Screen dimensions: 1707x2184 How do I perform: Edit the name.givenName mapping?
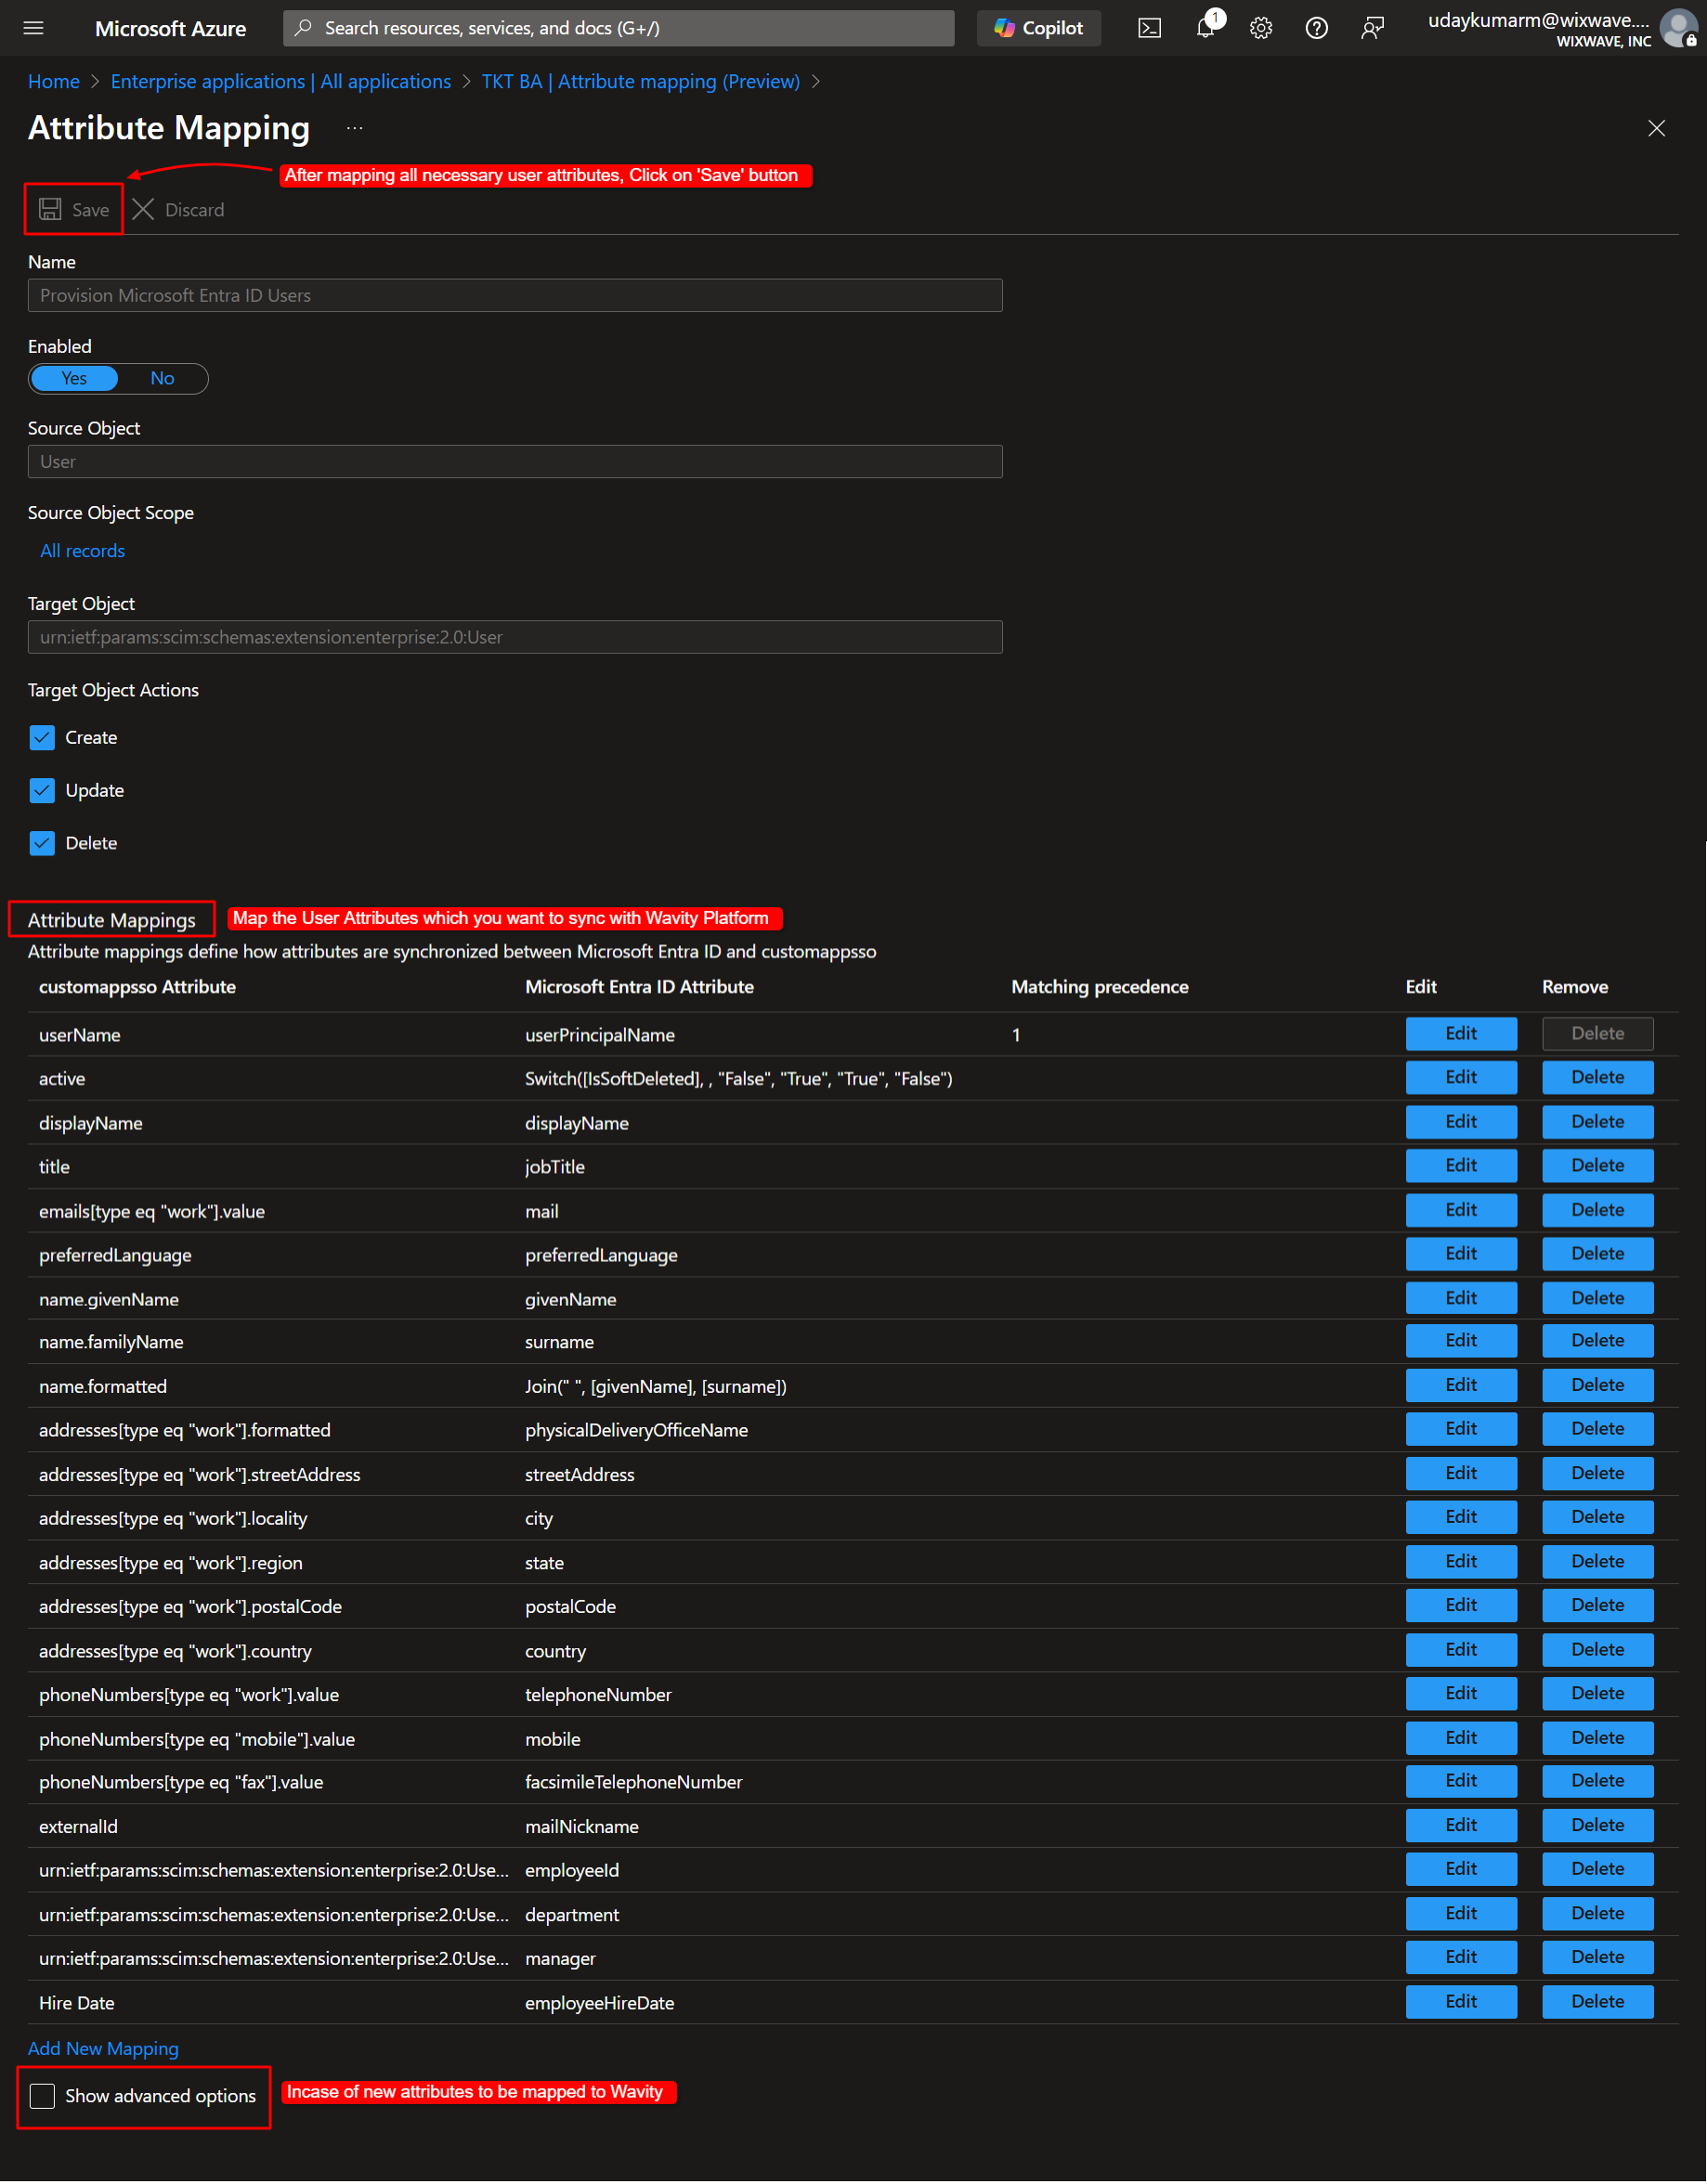(1461, 1298)
